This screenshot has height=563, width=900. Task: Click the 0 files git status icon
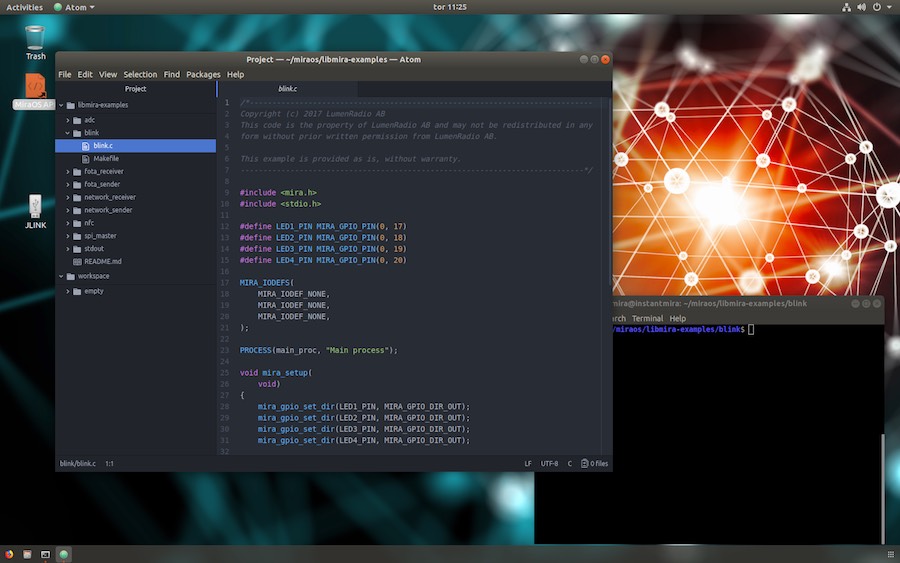[584, 463]
